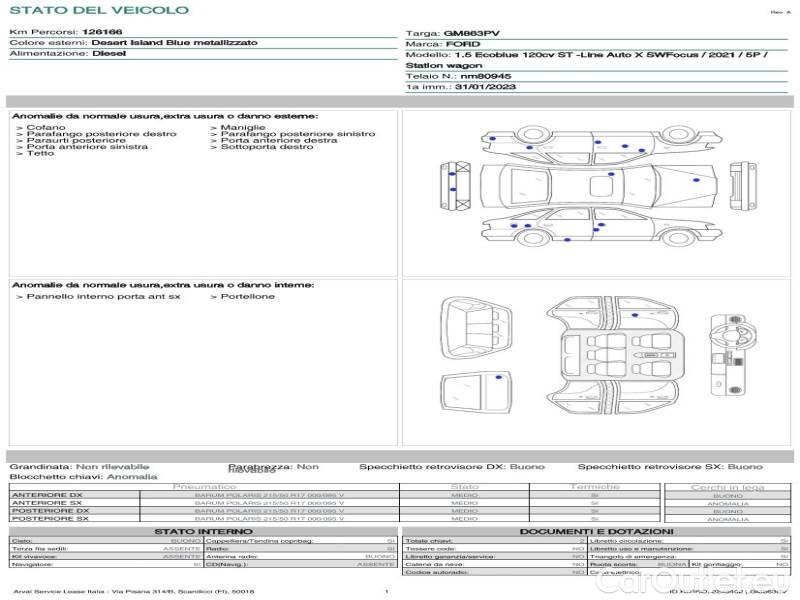Click the blue damage marker on the roof

[611, 174]
